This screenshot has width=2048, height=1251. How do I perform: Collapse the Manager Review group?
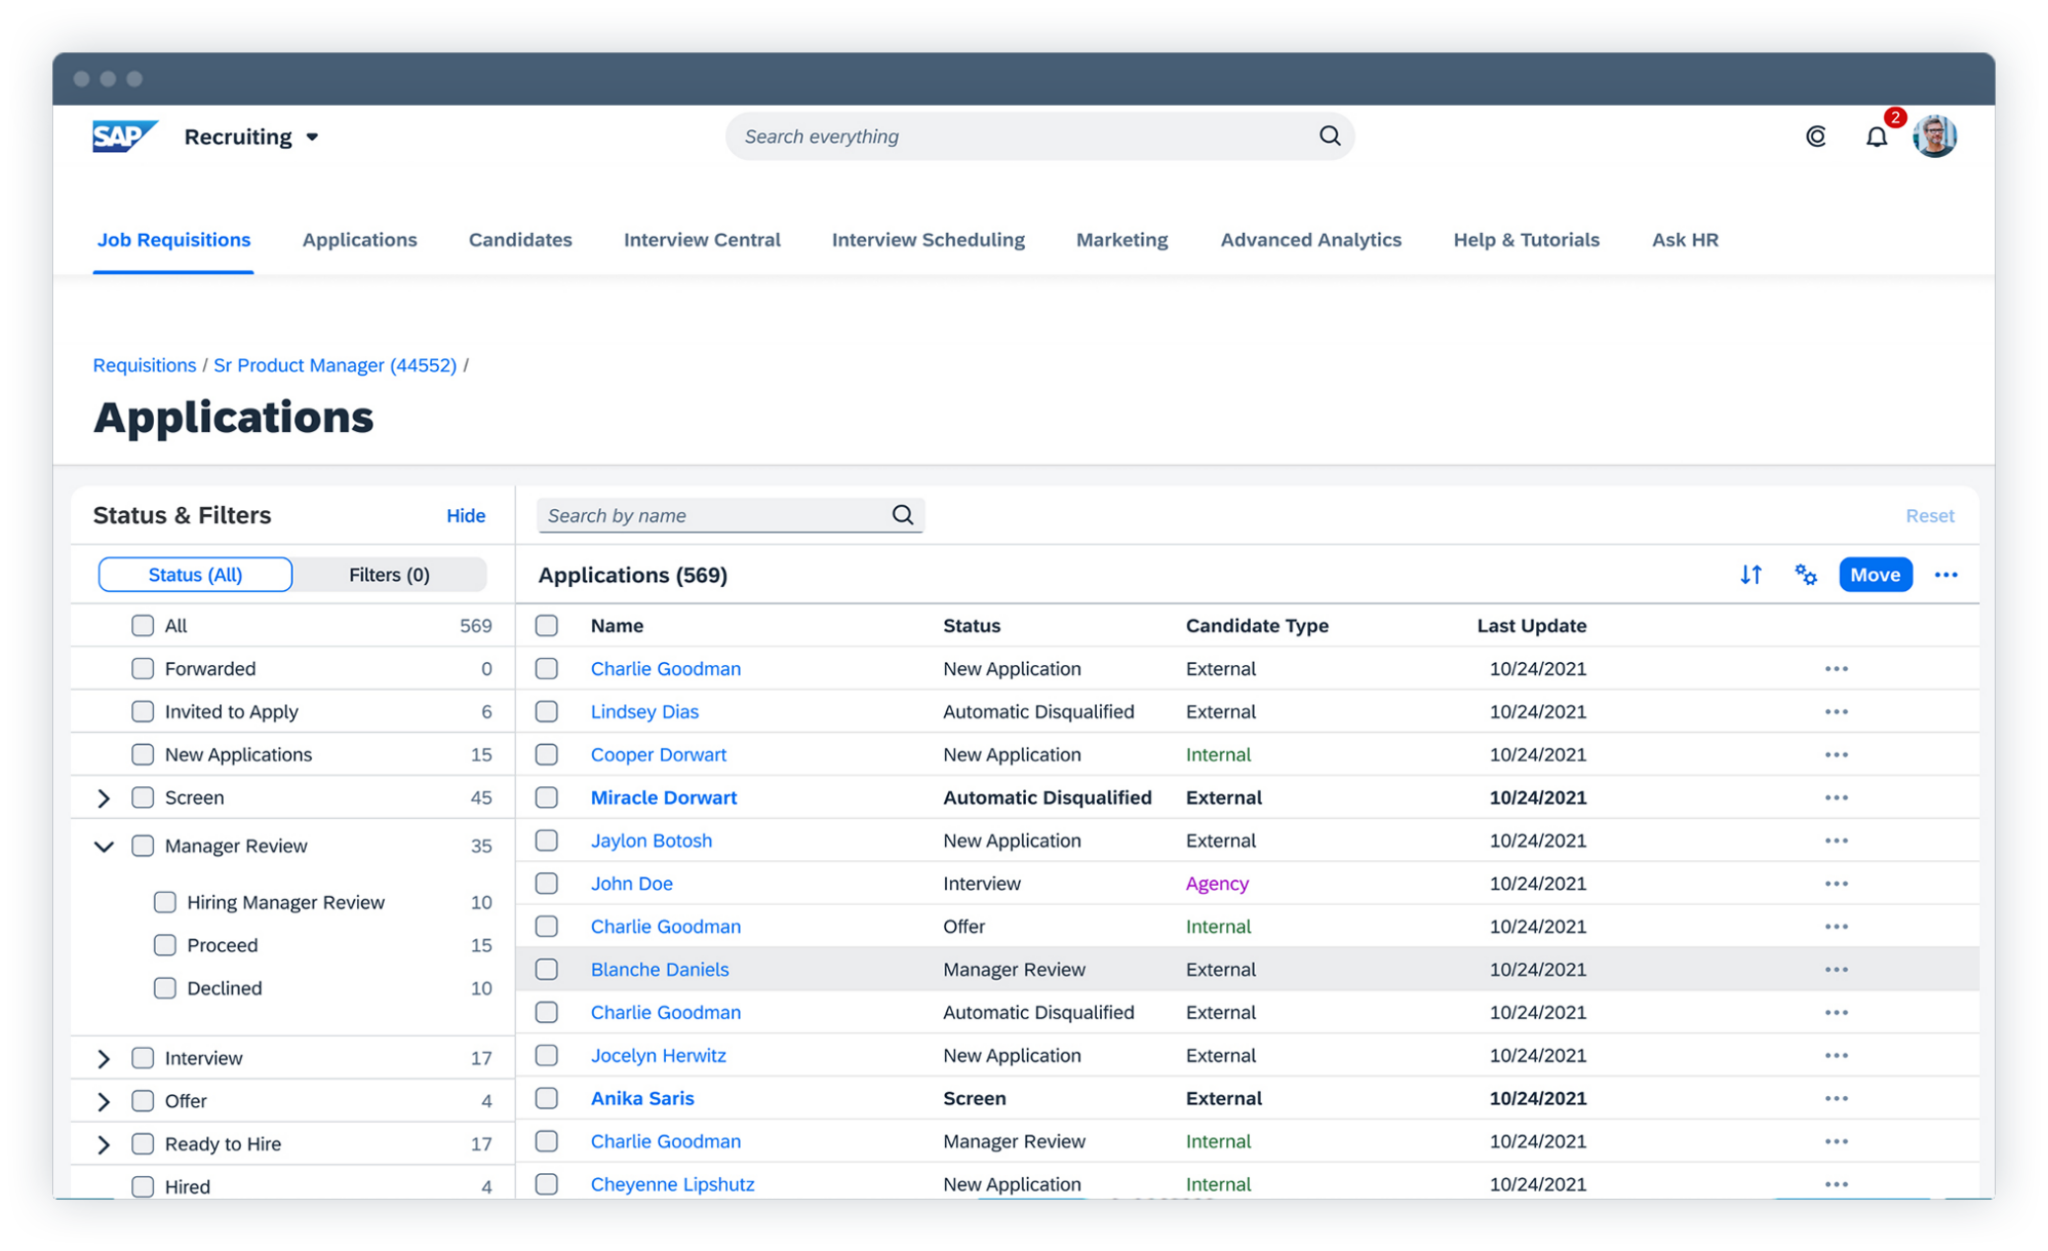pyautogui.click(x=103, y=847)
